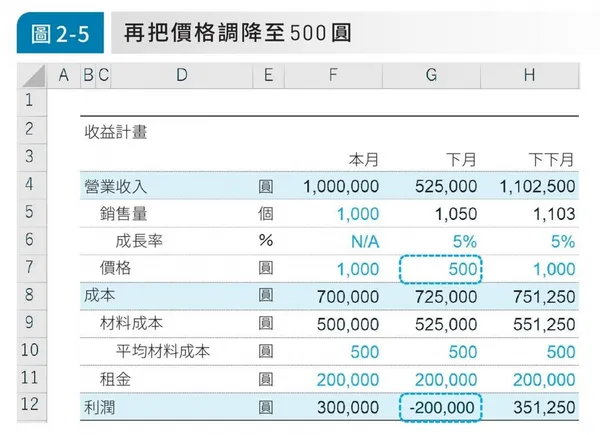
Task: Click the 銷售量 row label
Action: pos(124,214)
